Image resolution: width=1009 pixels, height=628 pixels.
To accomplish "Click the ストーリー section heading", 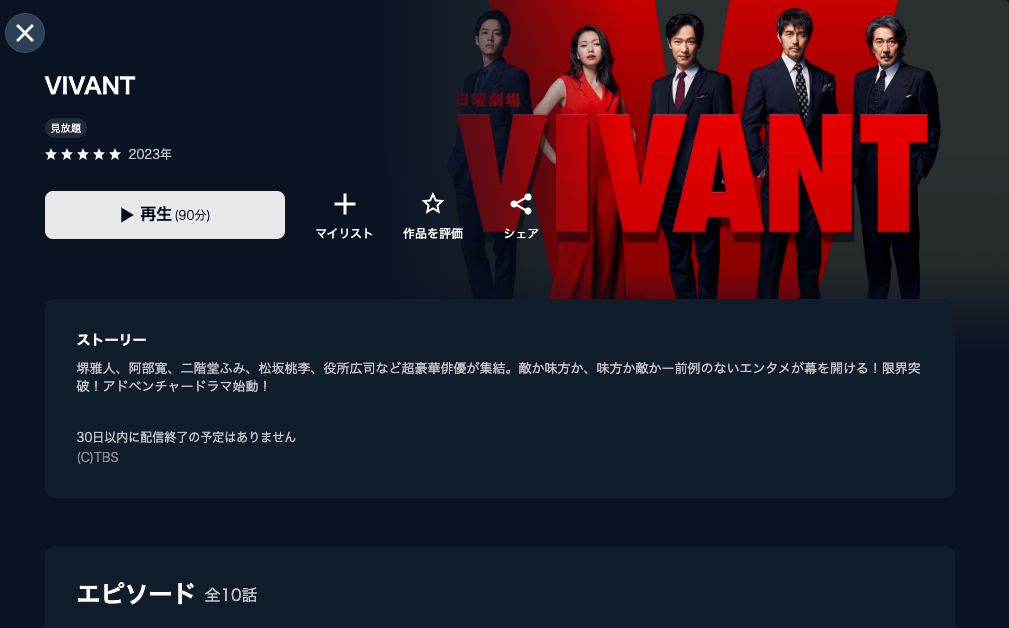I will pyautogui.click(x=111, y=340).
